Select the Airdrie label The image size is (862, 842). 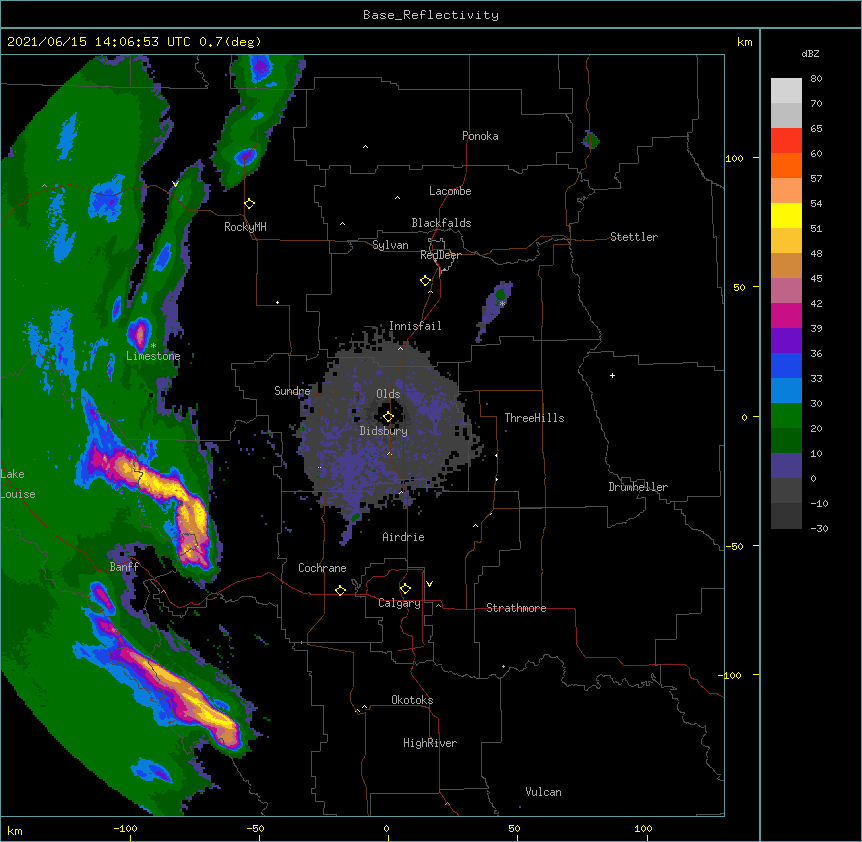click(404, 537)
